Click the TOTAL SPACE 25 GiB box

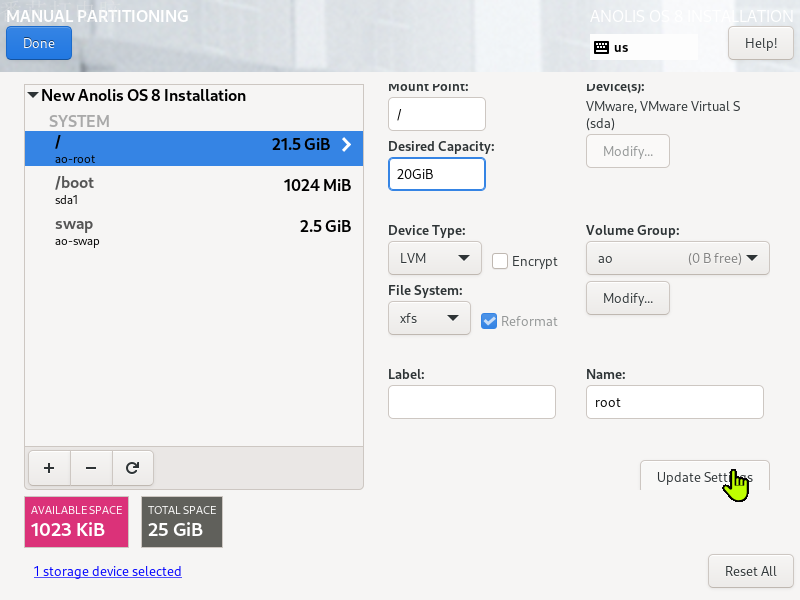click(182, 522)
